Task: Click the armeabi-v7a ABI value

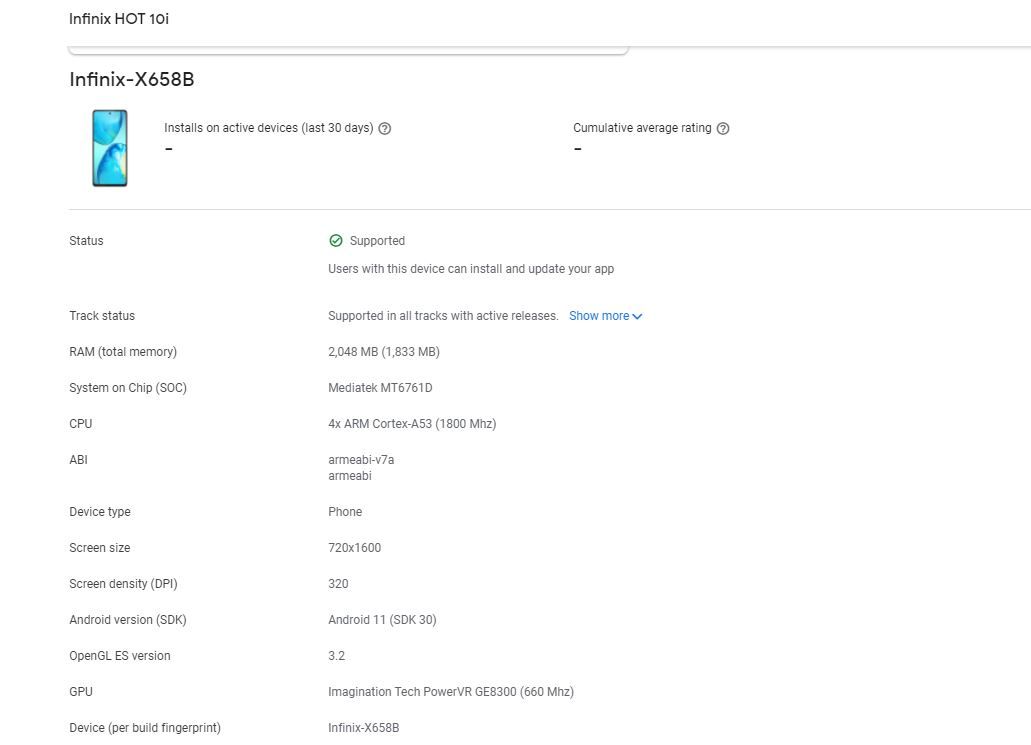Action: click(x=361, y=460)
